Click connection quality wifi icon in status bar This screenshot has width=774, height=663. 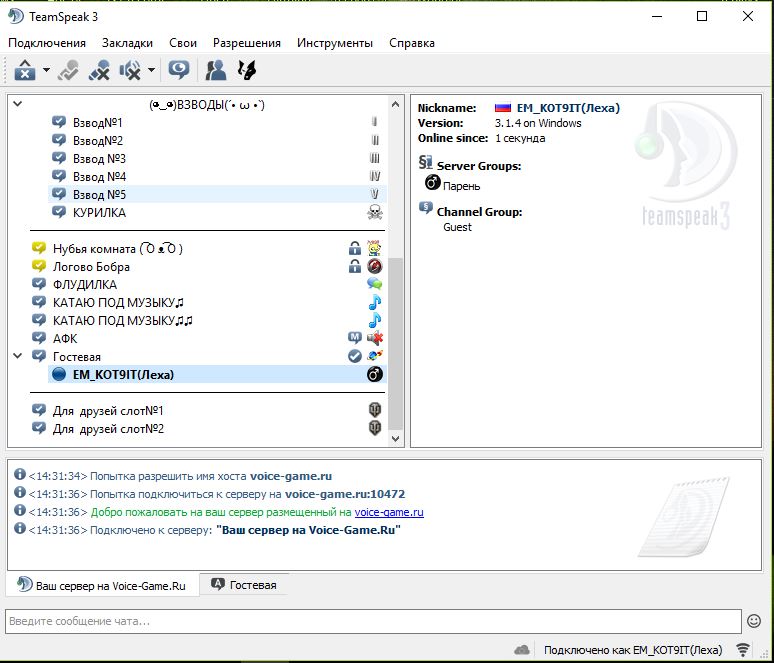[x=743, y=650]
